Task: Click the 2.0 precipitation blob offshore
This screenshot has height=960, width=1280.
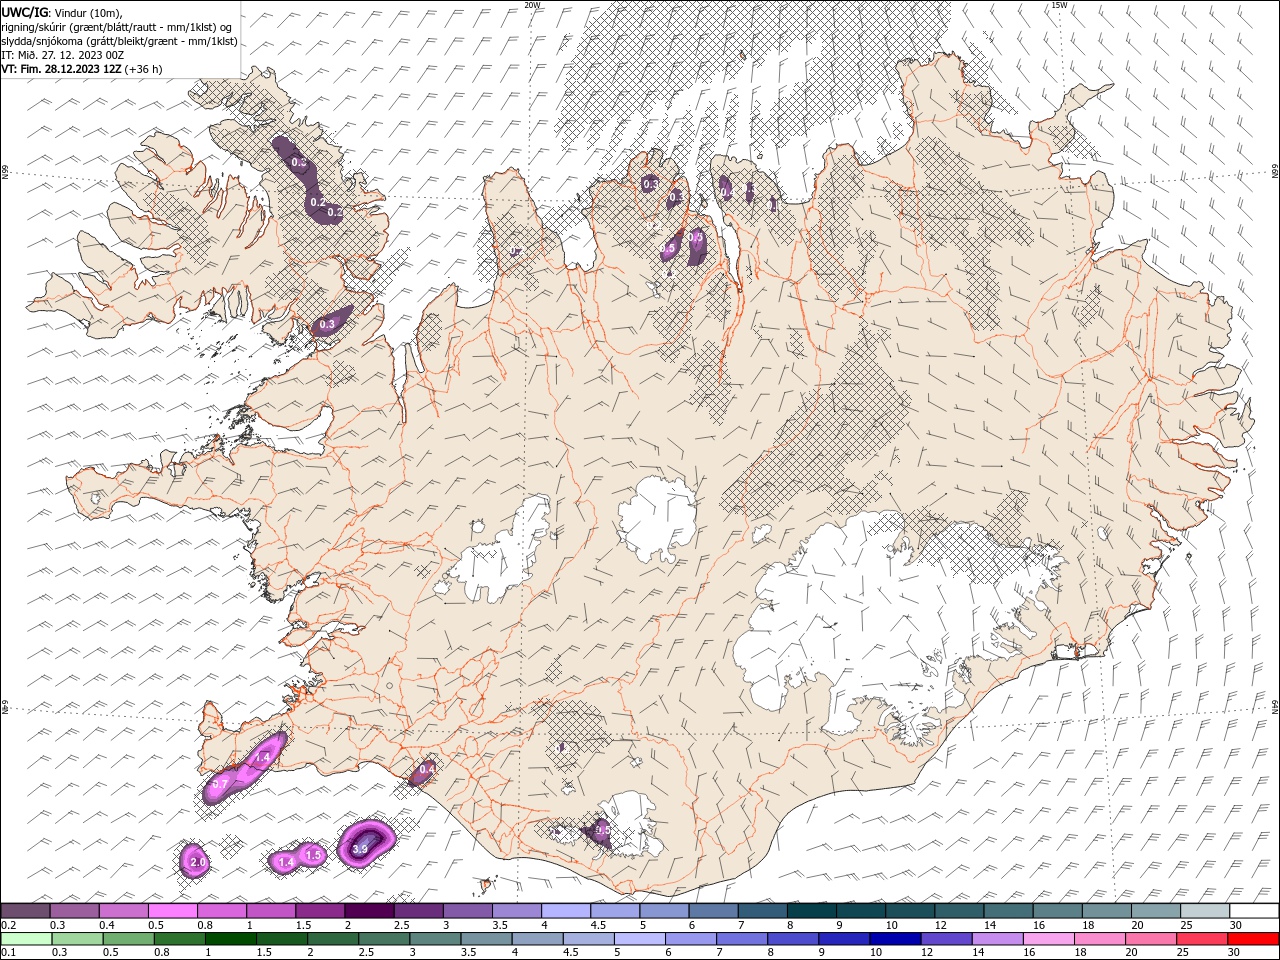Action: 196,860
